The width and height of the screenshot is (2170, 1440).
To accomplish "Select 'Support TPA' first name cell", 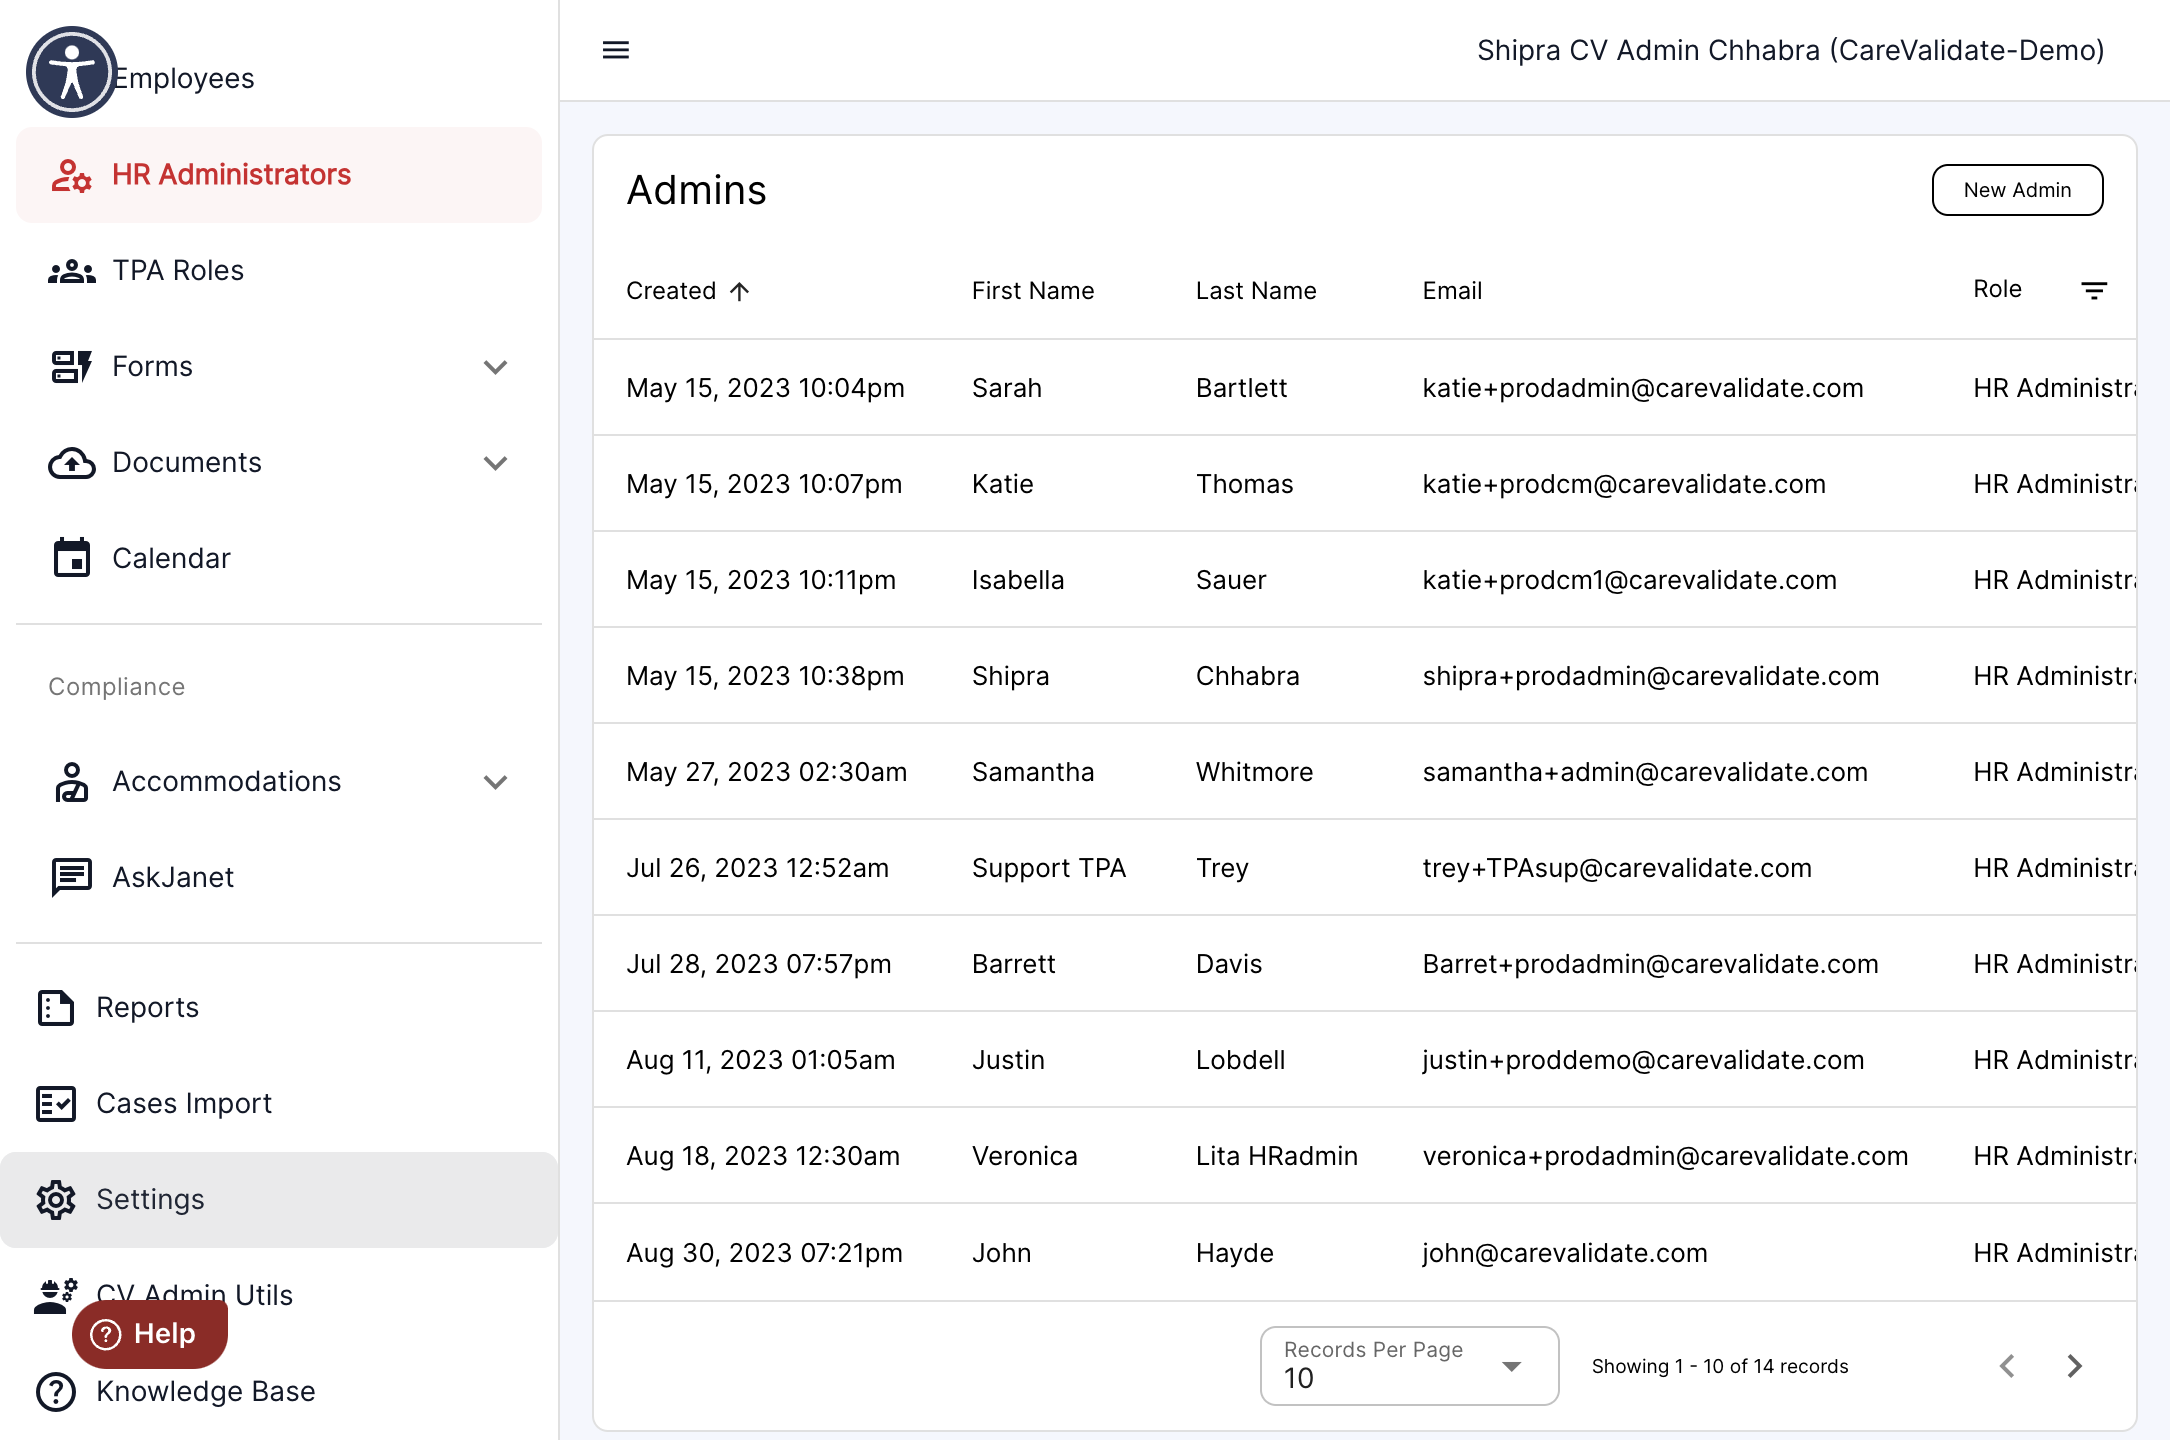I will pos(1049,868).
